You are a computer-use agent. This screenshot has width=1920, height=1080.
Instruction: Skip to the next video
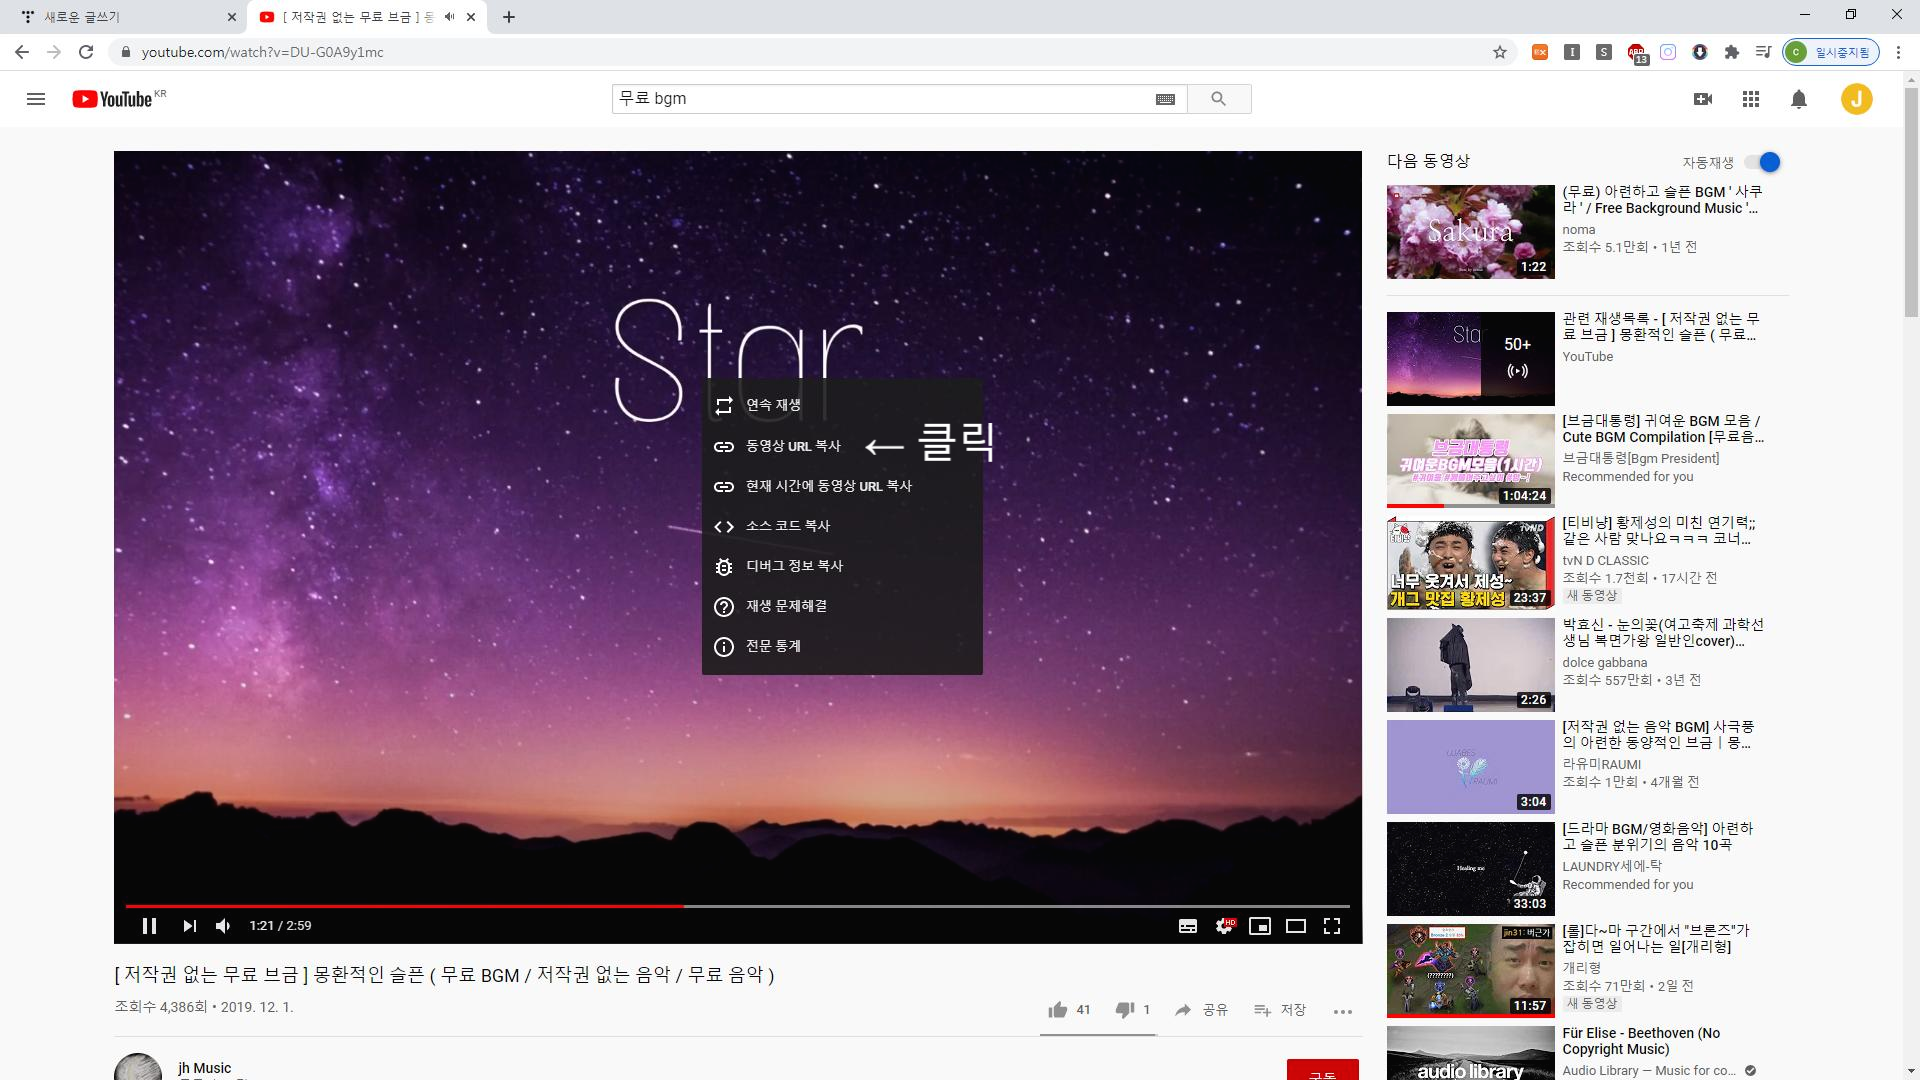189,926
